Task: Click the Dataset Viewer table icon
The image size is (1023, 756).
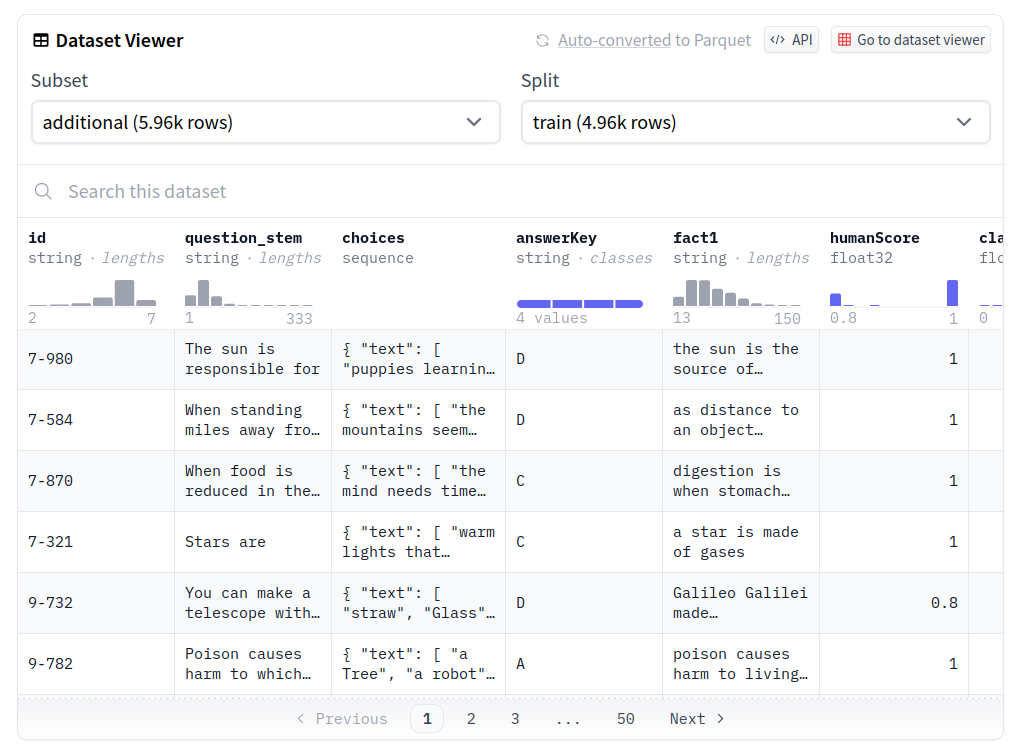Action: (x=41, y=41)
